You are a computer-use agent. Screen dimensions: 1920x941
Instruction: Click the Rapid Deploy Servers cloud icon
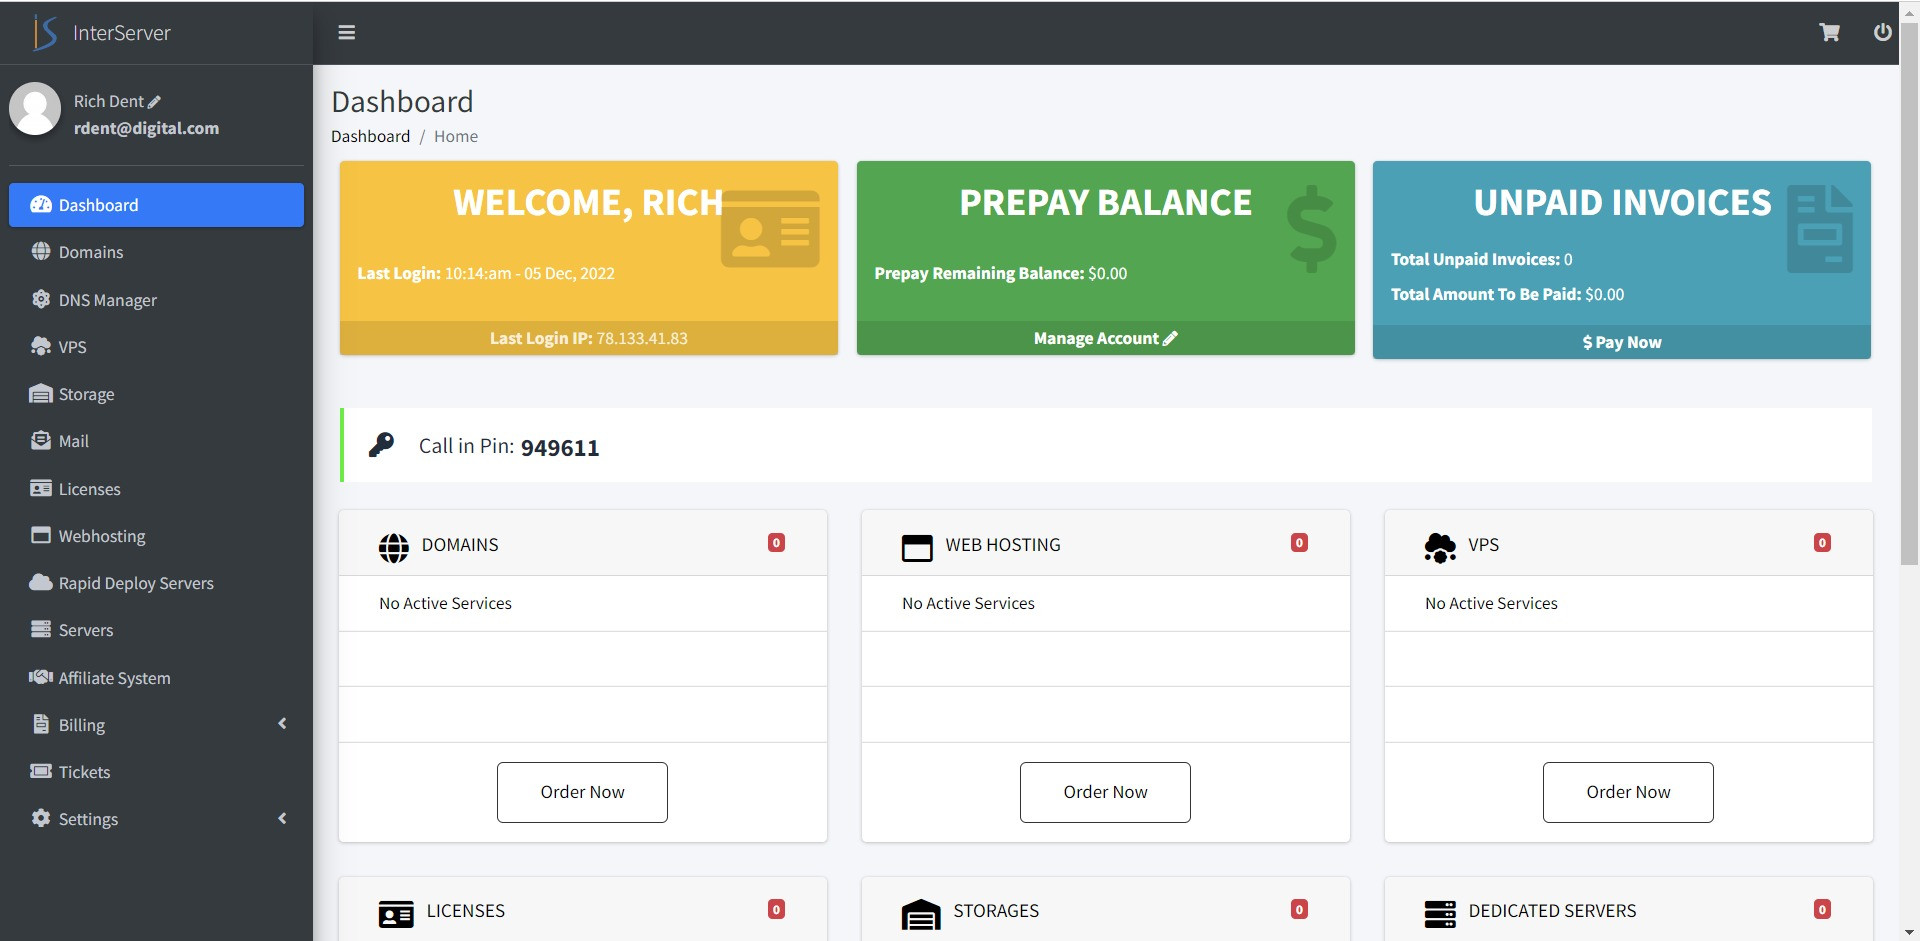coord(41,582)
